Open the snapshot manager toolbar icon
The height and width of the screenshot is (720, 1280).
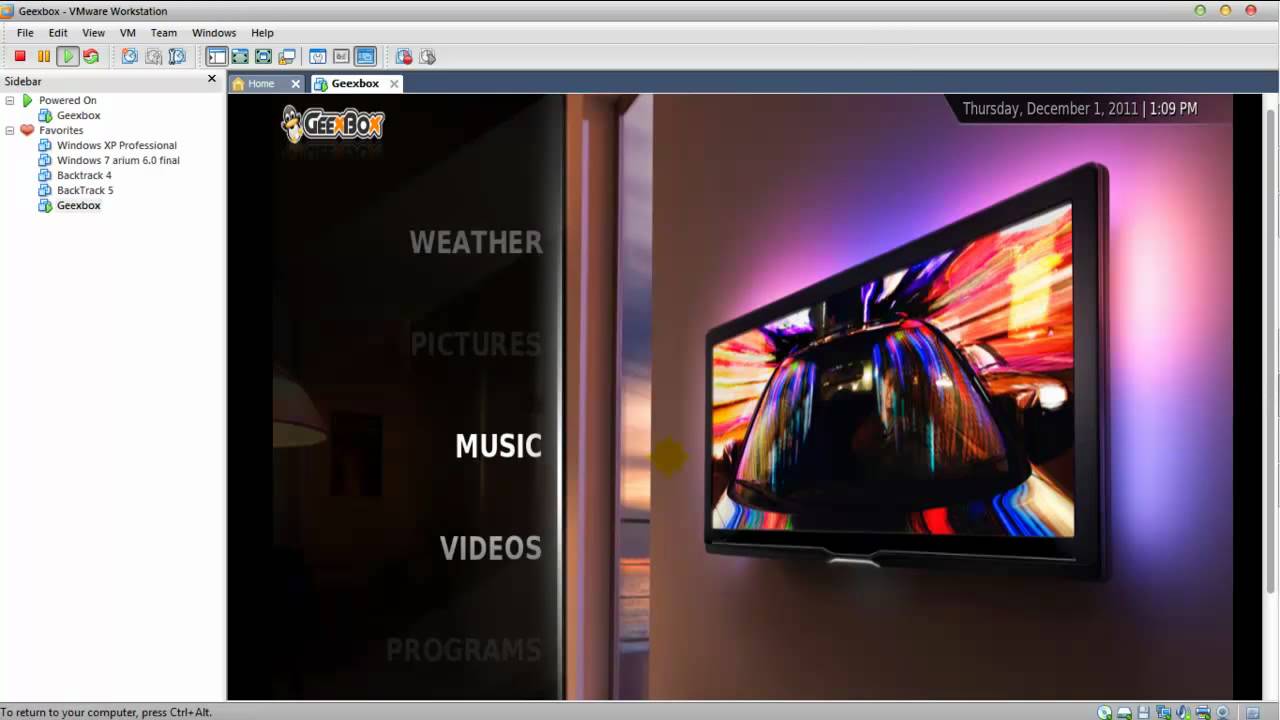pos(177,57)
